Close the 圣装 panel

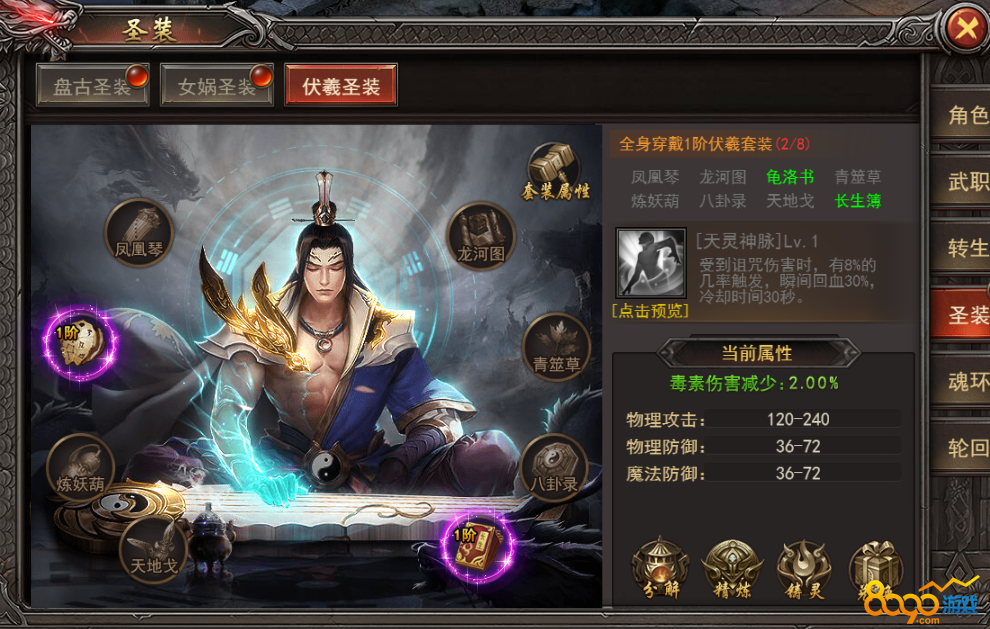point(966,28)
